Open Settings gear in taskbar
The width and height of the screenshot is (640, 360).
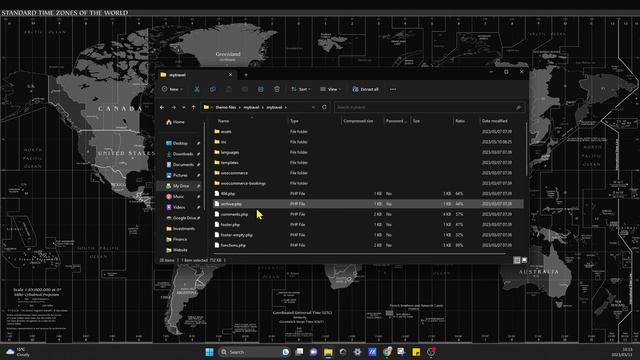[x=357, y=352]
